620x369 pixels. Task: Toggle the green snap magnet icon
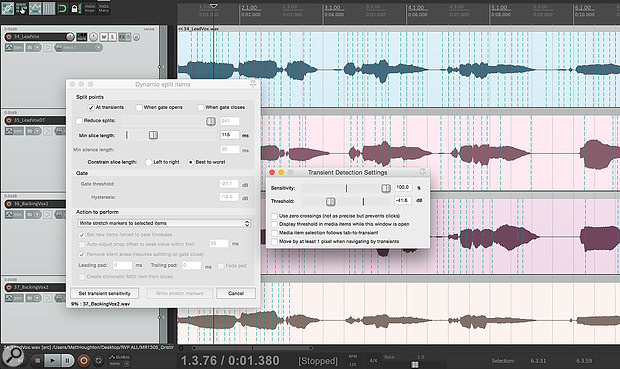62,8
